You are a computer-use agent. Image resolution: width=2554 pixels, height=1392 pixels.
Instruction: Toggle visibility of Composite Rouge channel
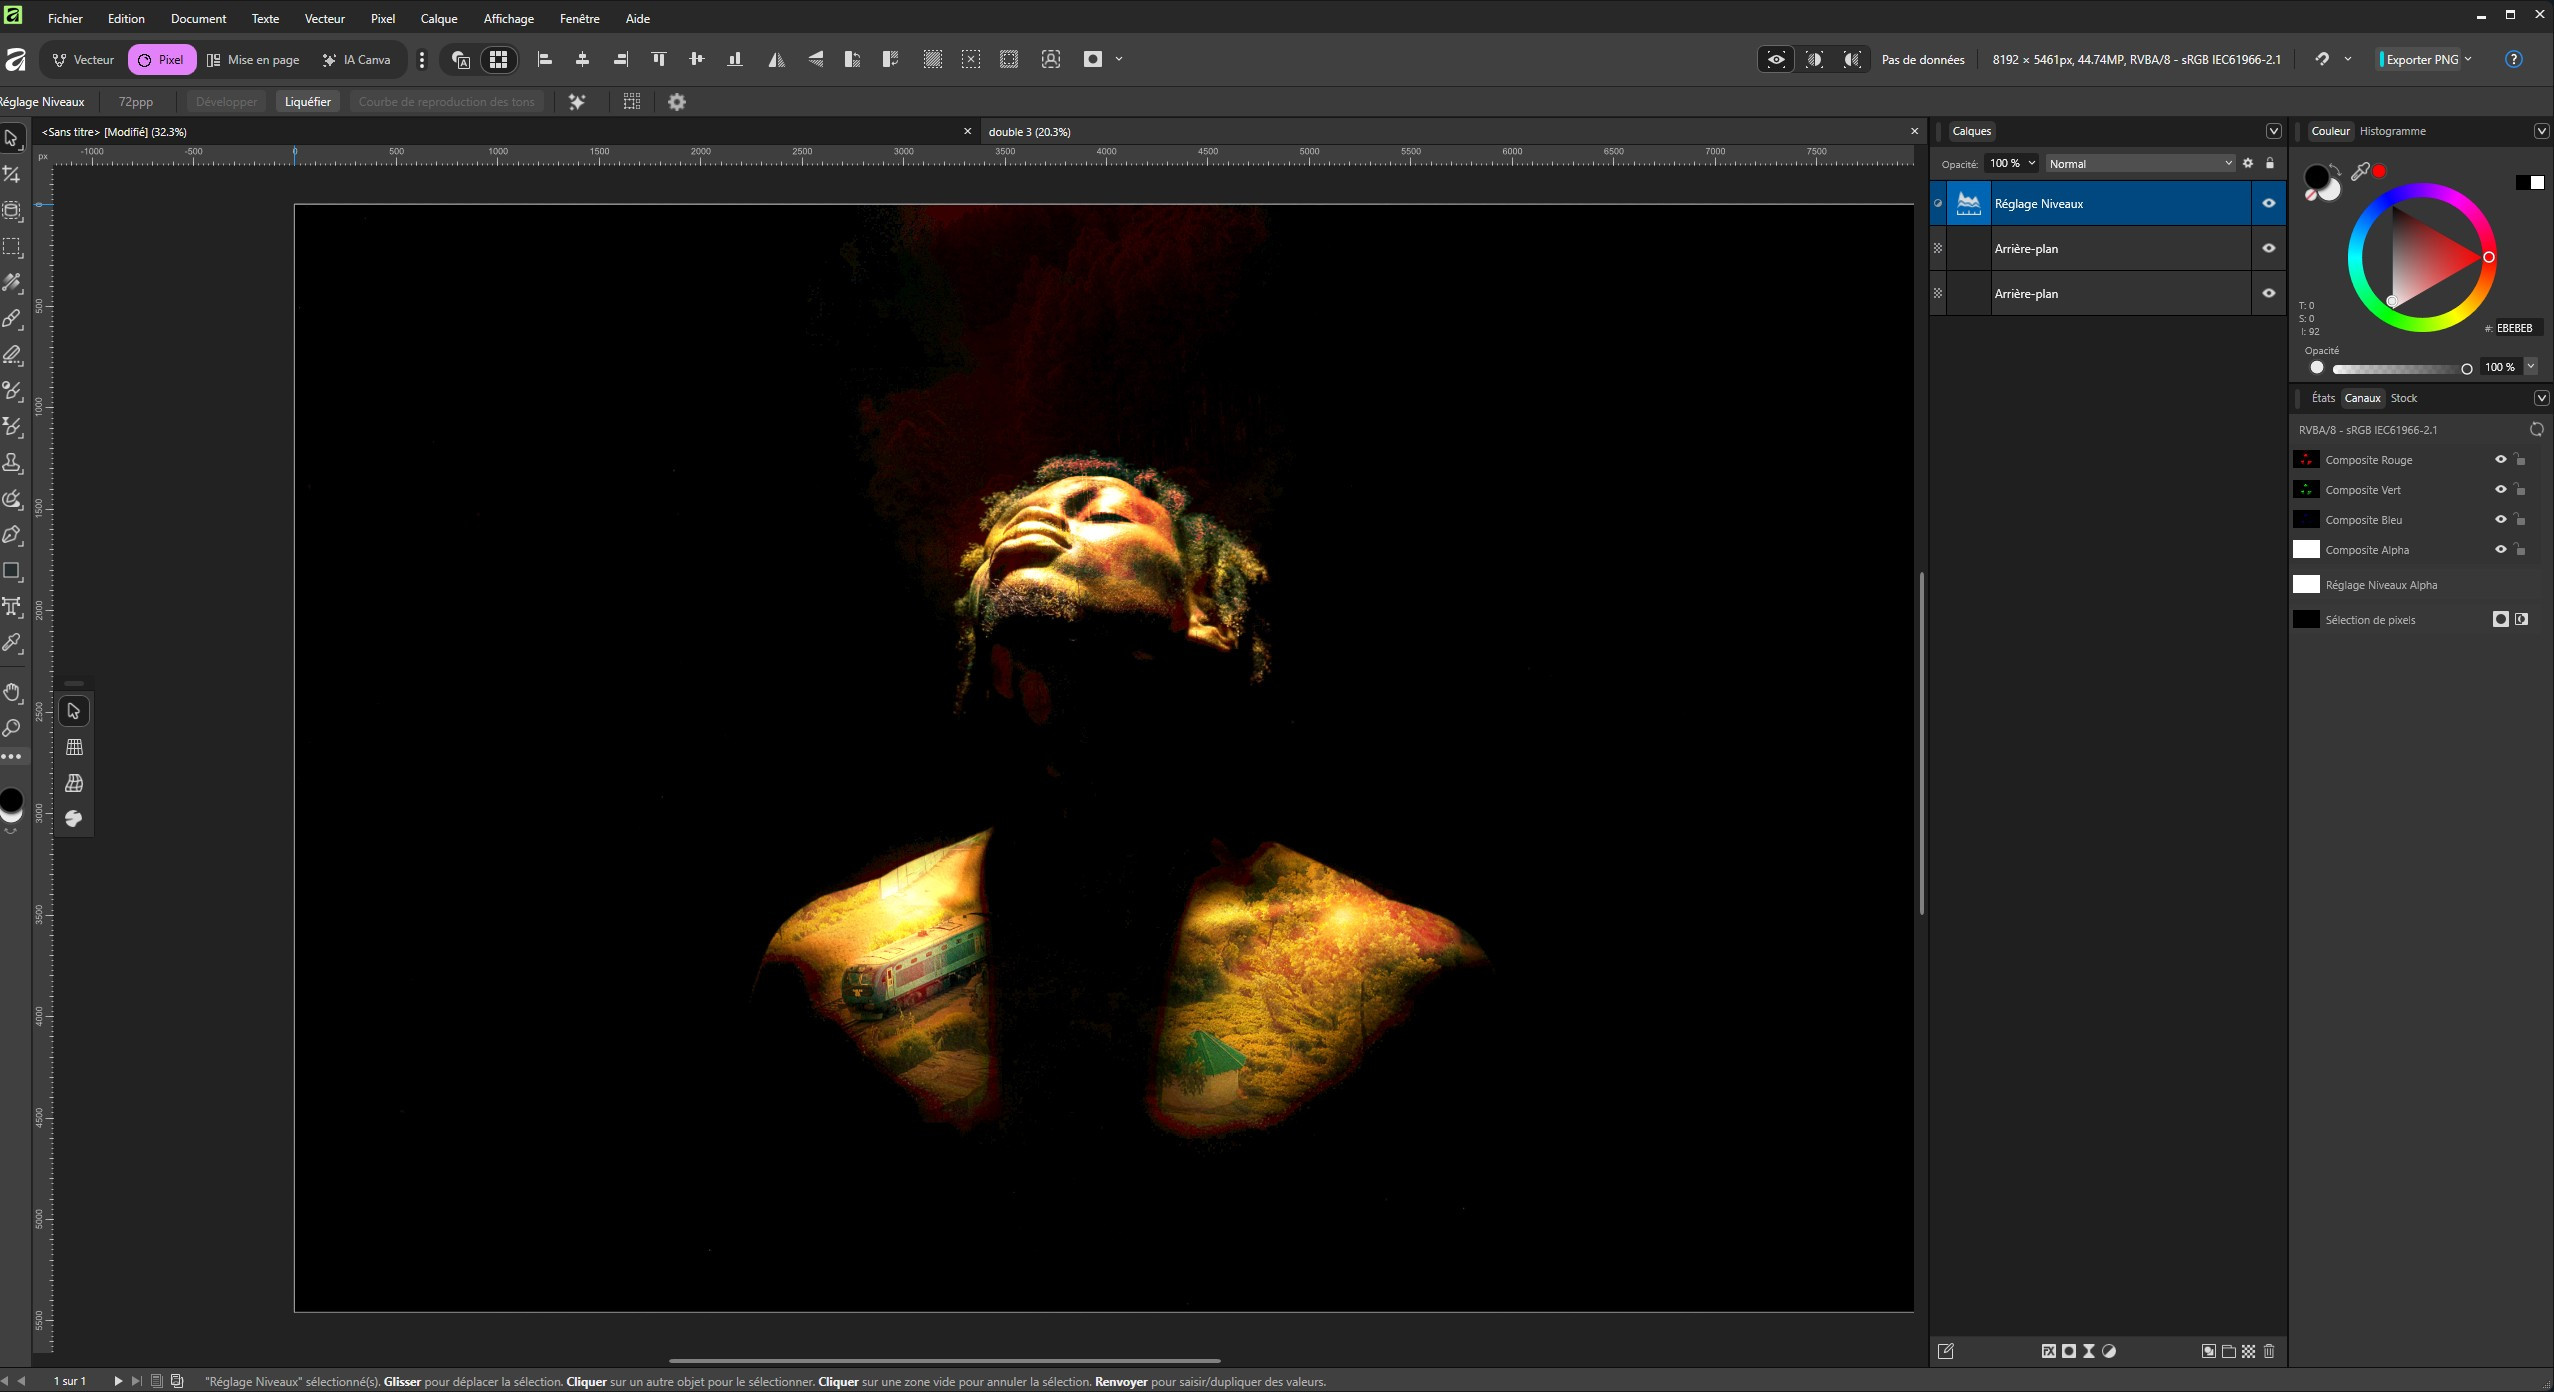(2500, 460)
